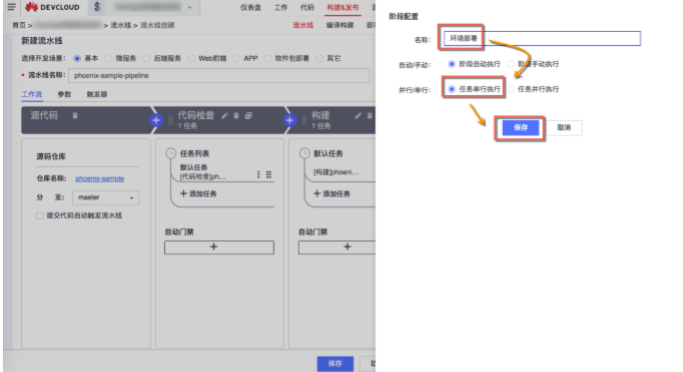This screenshot has height=372, width=683.
Task: Go to 流水线 in the breadcrumb
Action: [121, 25]
